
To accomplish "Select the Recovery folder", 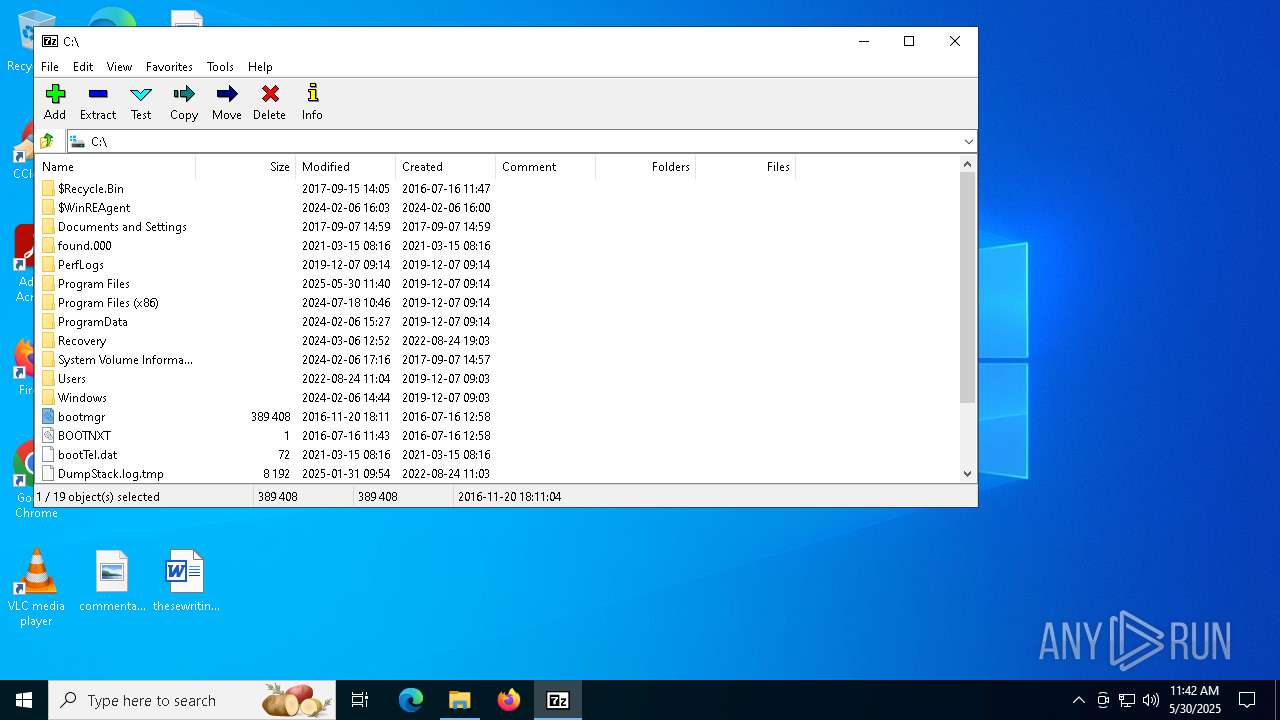I will 82,341.
